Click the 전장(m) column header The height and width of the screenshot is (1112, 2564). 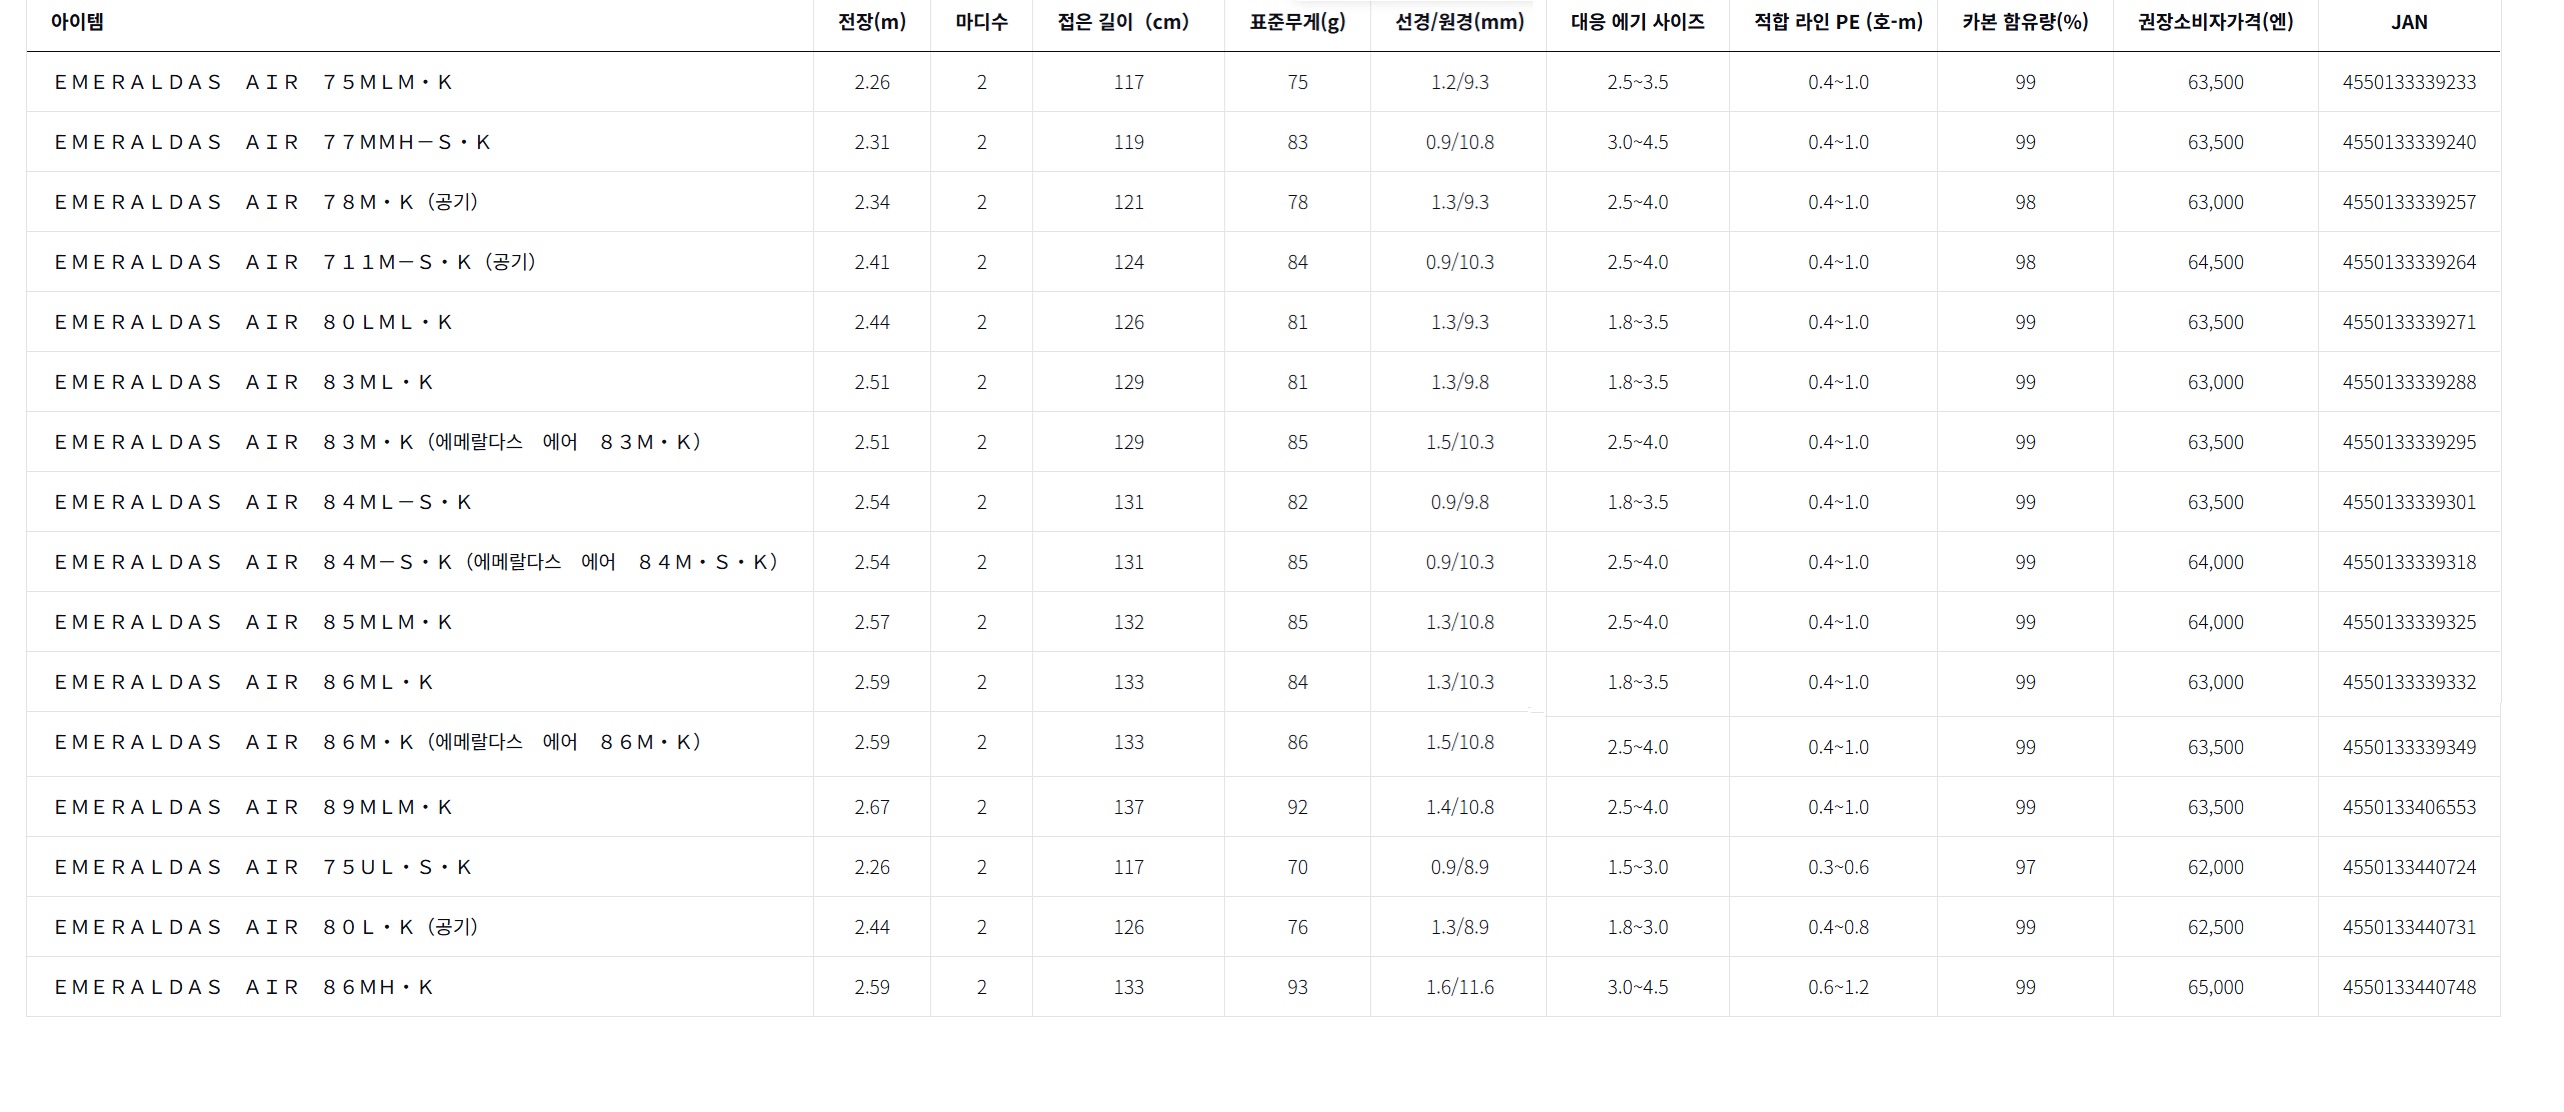pyautogui.click(x=872, y=22)
